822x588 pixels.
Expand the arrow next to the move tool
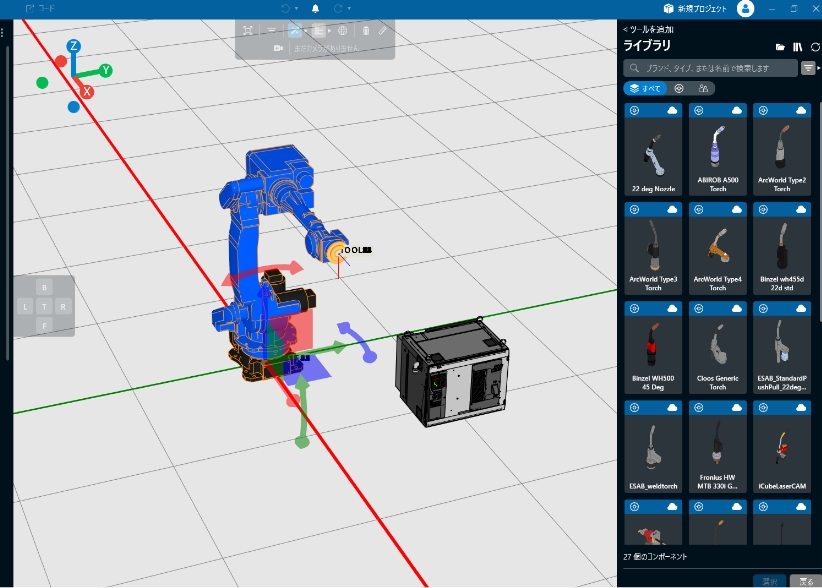tap(307, 30)
